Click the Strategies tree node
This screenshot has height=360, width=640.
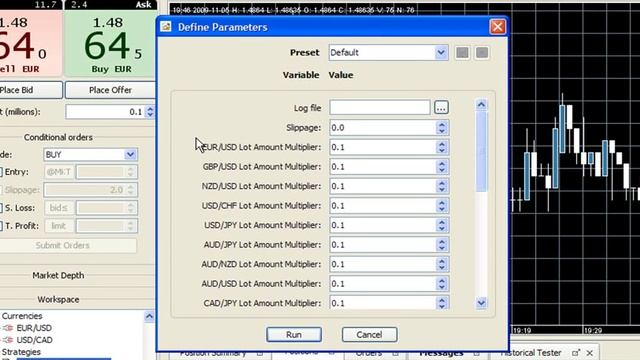click(x=21, y=352)
